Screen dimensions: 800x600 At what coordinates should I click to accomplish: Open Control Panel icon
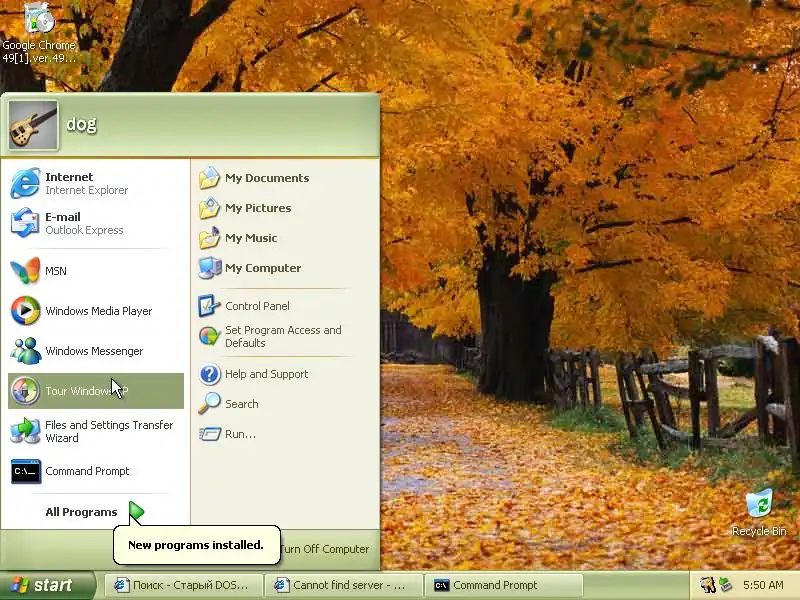[x=209, y=306]
